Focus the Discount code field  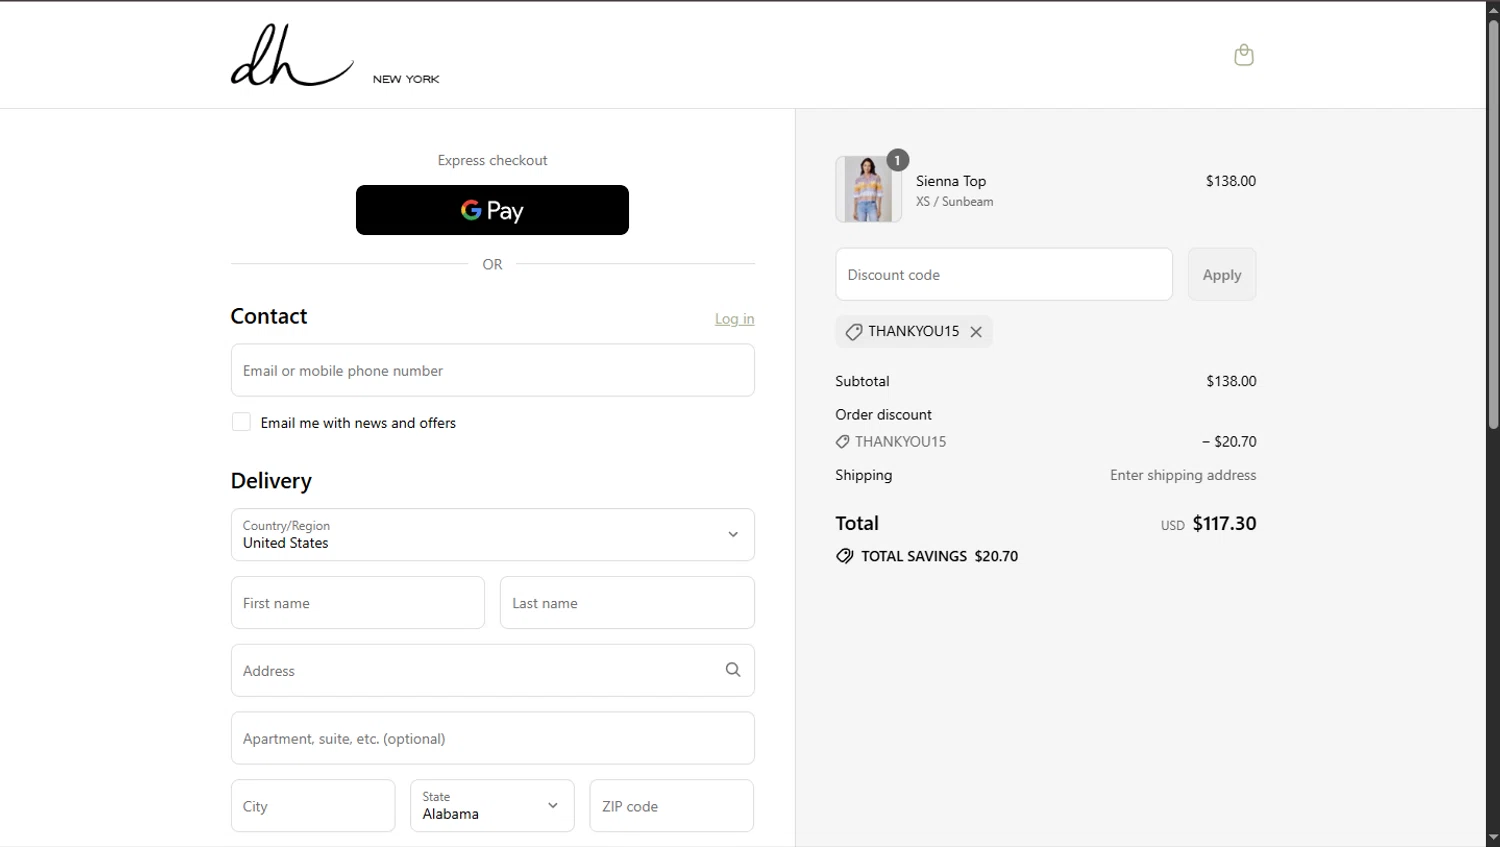pos(1004,275)
